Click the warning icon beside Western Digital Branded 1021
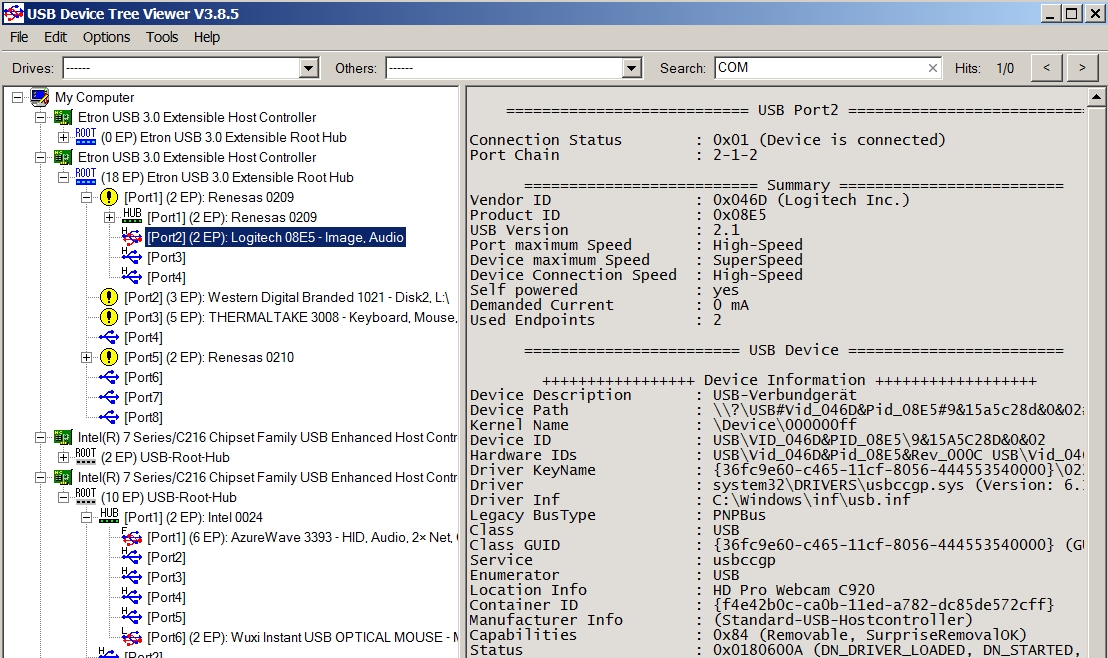This screenshot has width=1108, height=658. click(x=109, y=297)
